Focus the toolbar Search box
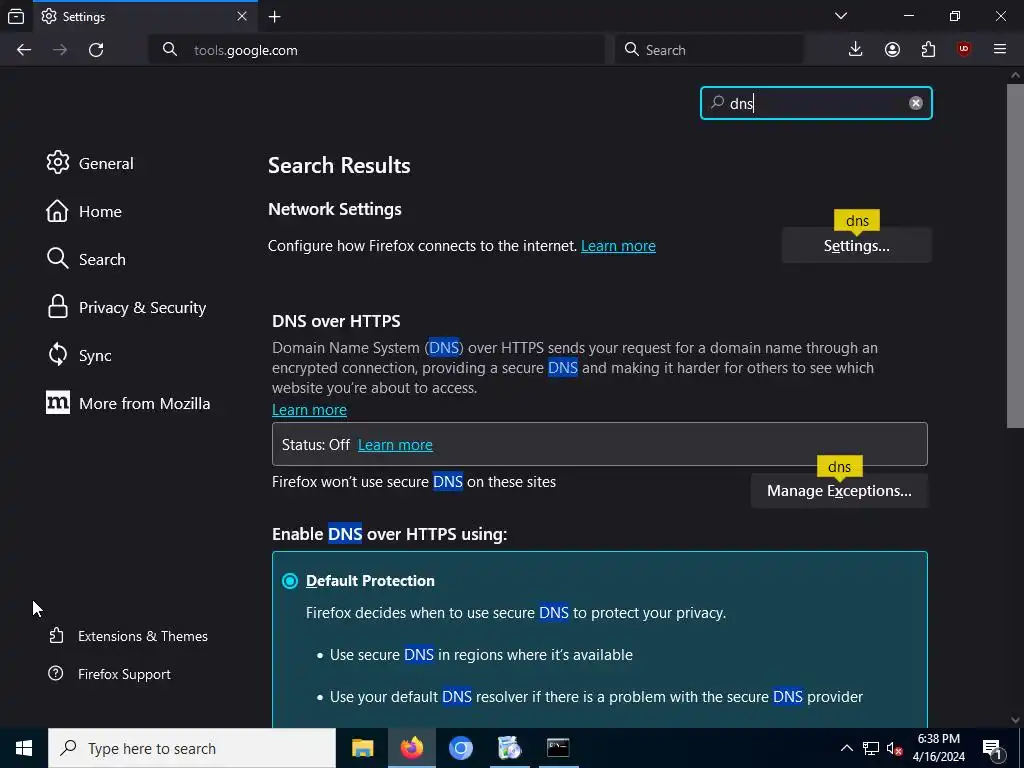 coord(709,50)
